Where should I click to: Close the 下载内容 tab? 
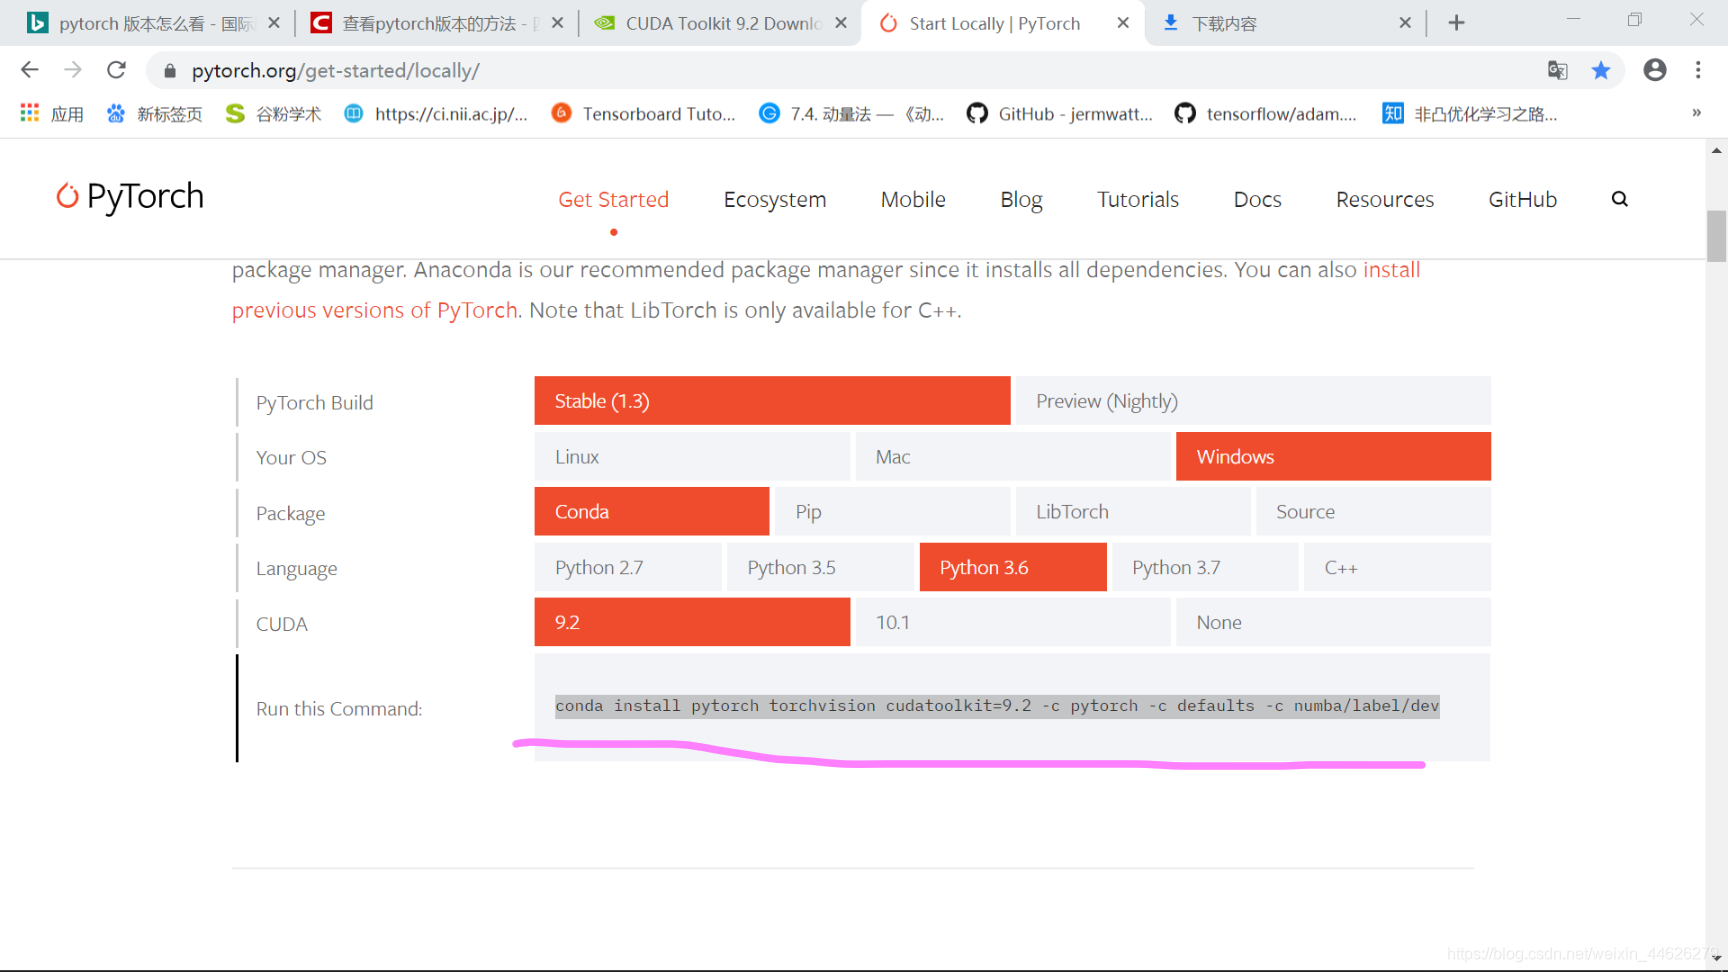(x=1405, y=23)
